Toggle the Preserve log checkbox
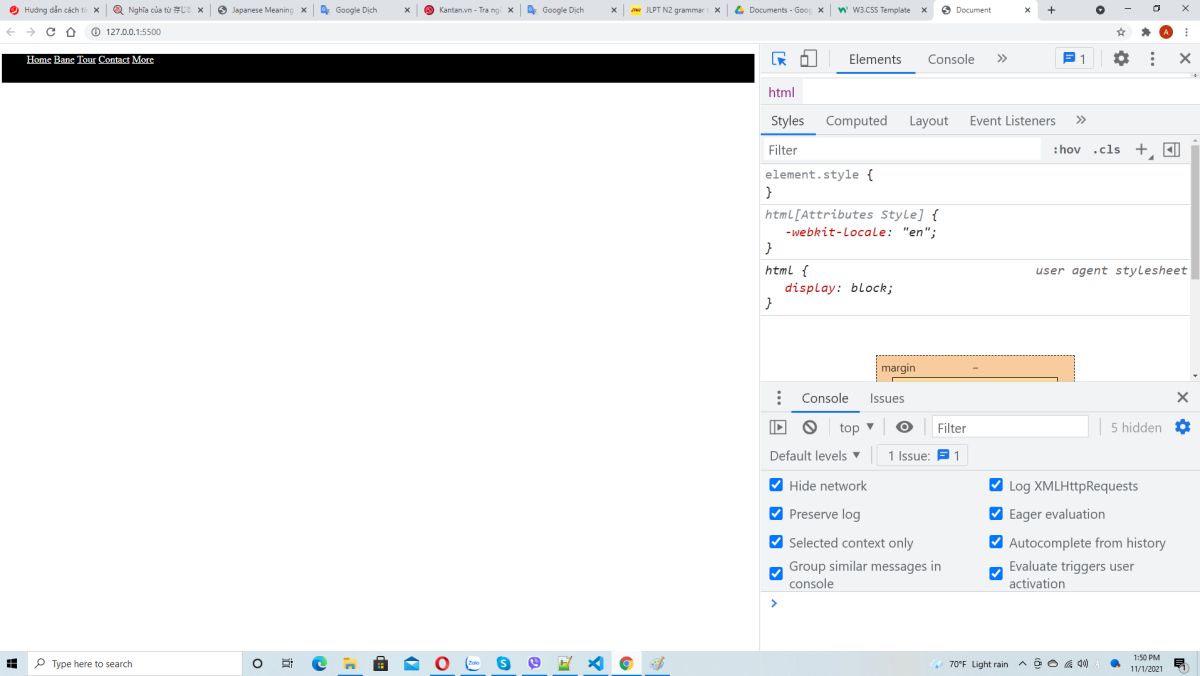The height and width of the screenshot is (676, 1200). [776, 513]
